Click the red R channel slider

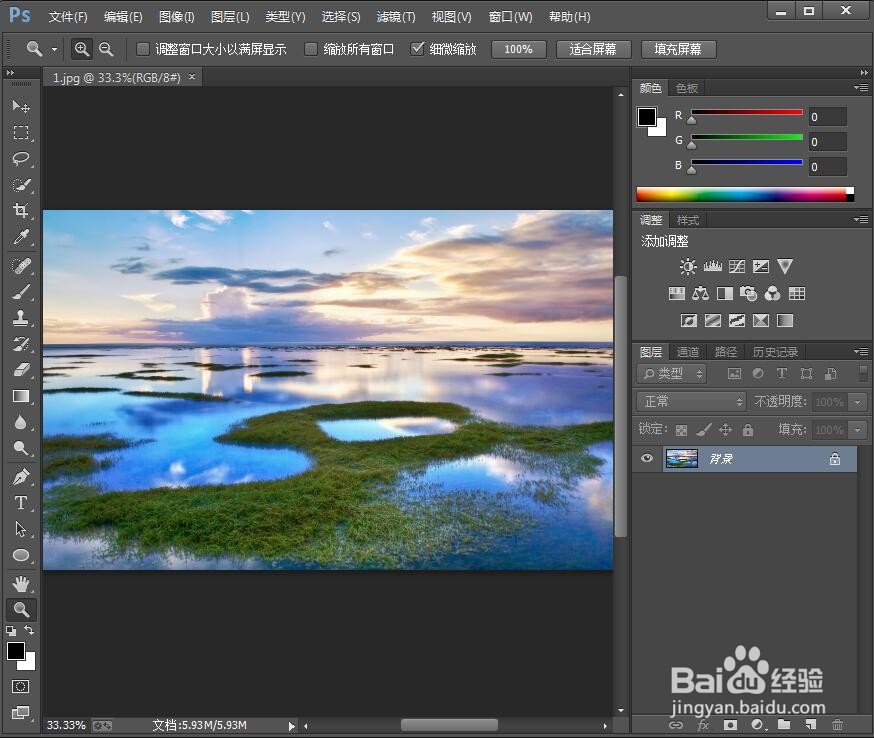coord(747,113)
